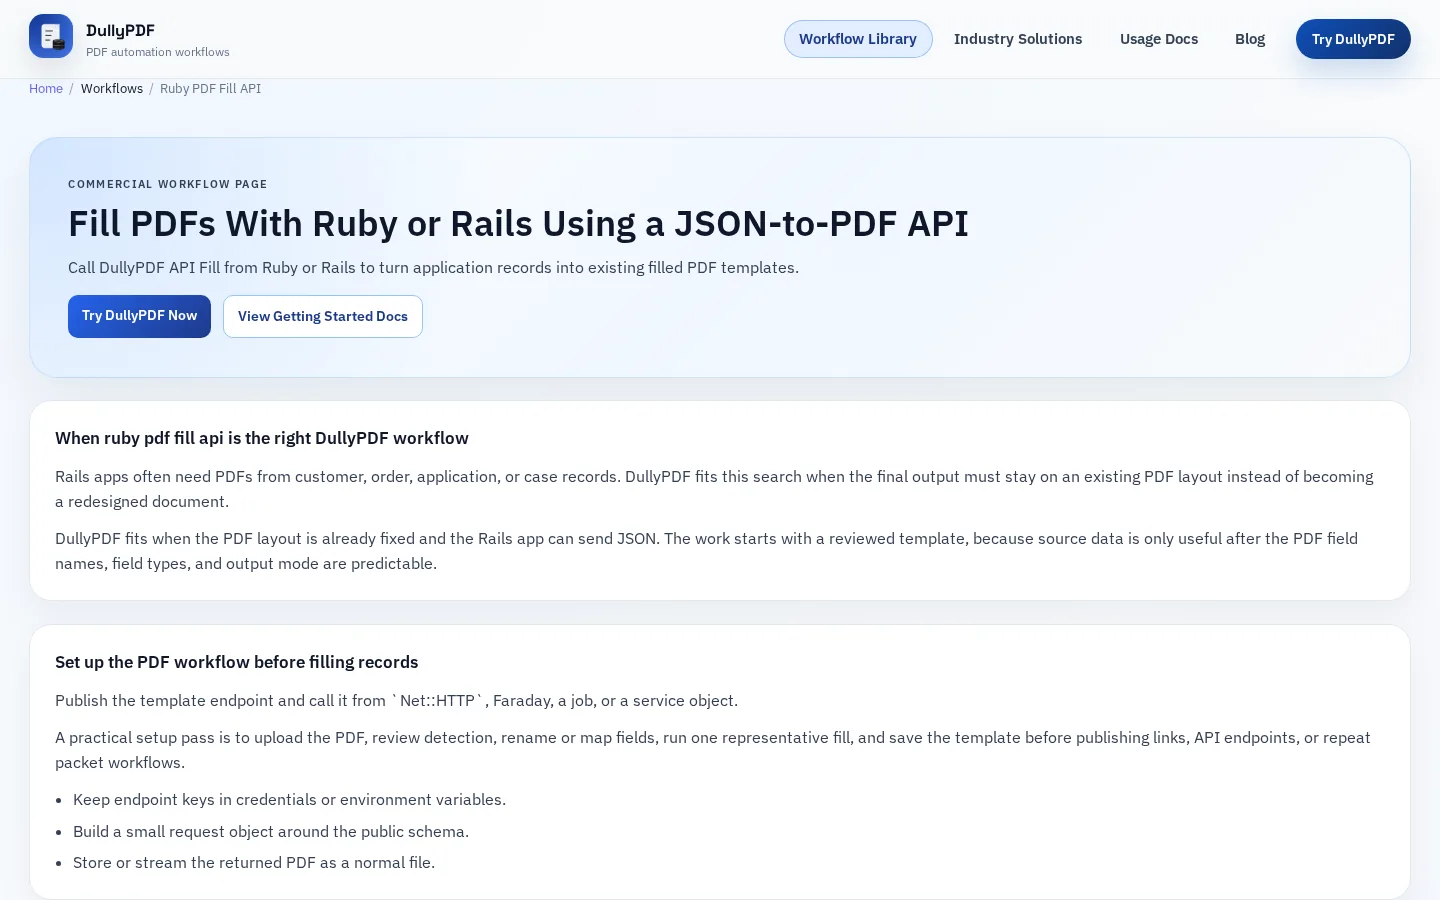1440x900 pixels.
Task: Click heading 'When ruby pdf fill api is the right'
Action: [262, 438]
